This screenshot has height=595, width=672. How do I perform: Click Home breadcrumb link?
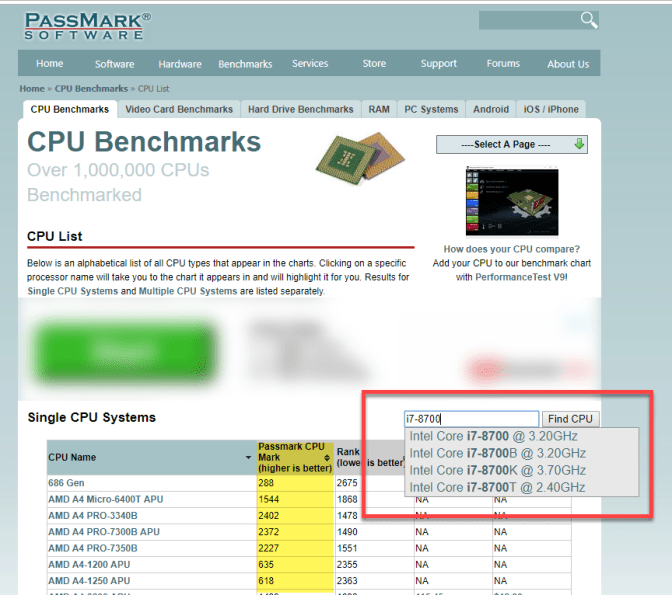tap(32, 89)
